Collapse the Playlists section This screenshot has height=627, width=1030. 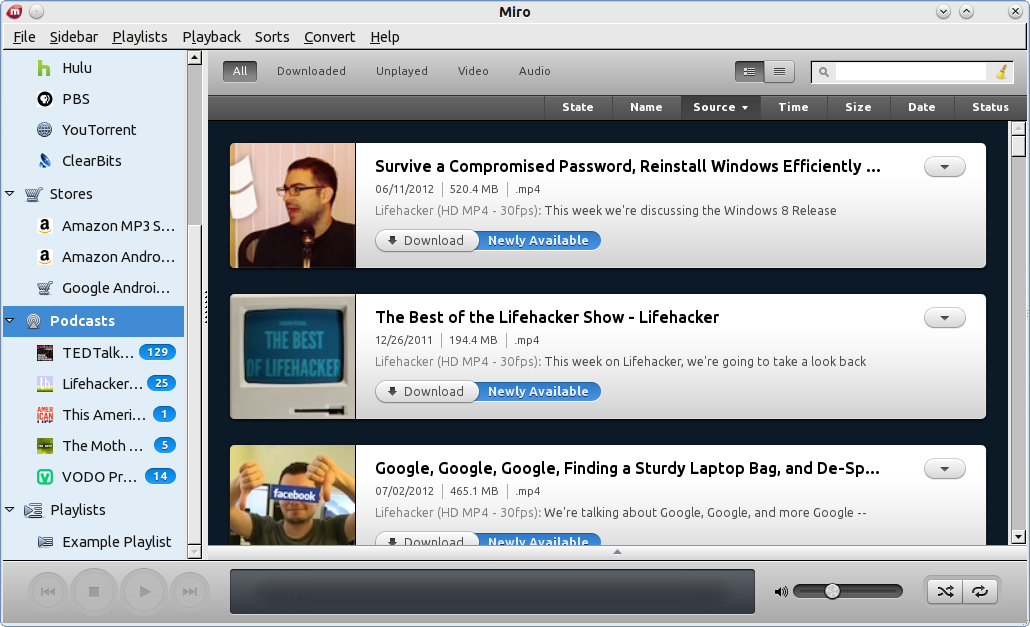point(10,509)
